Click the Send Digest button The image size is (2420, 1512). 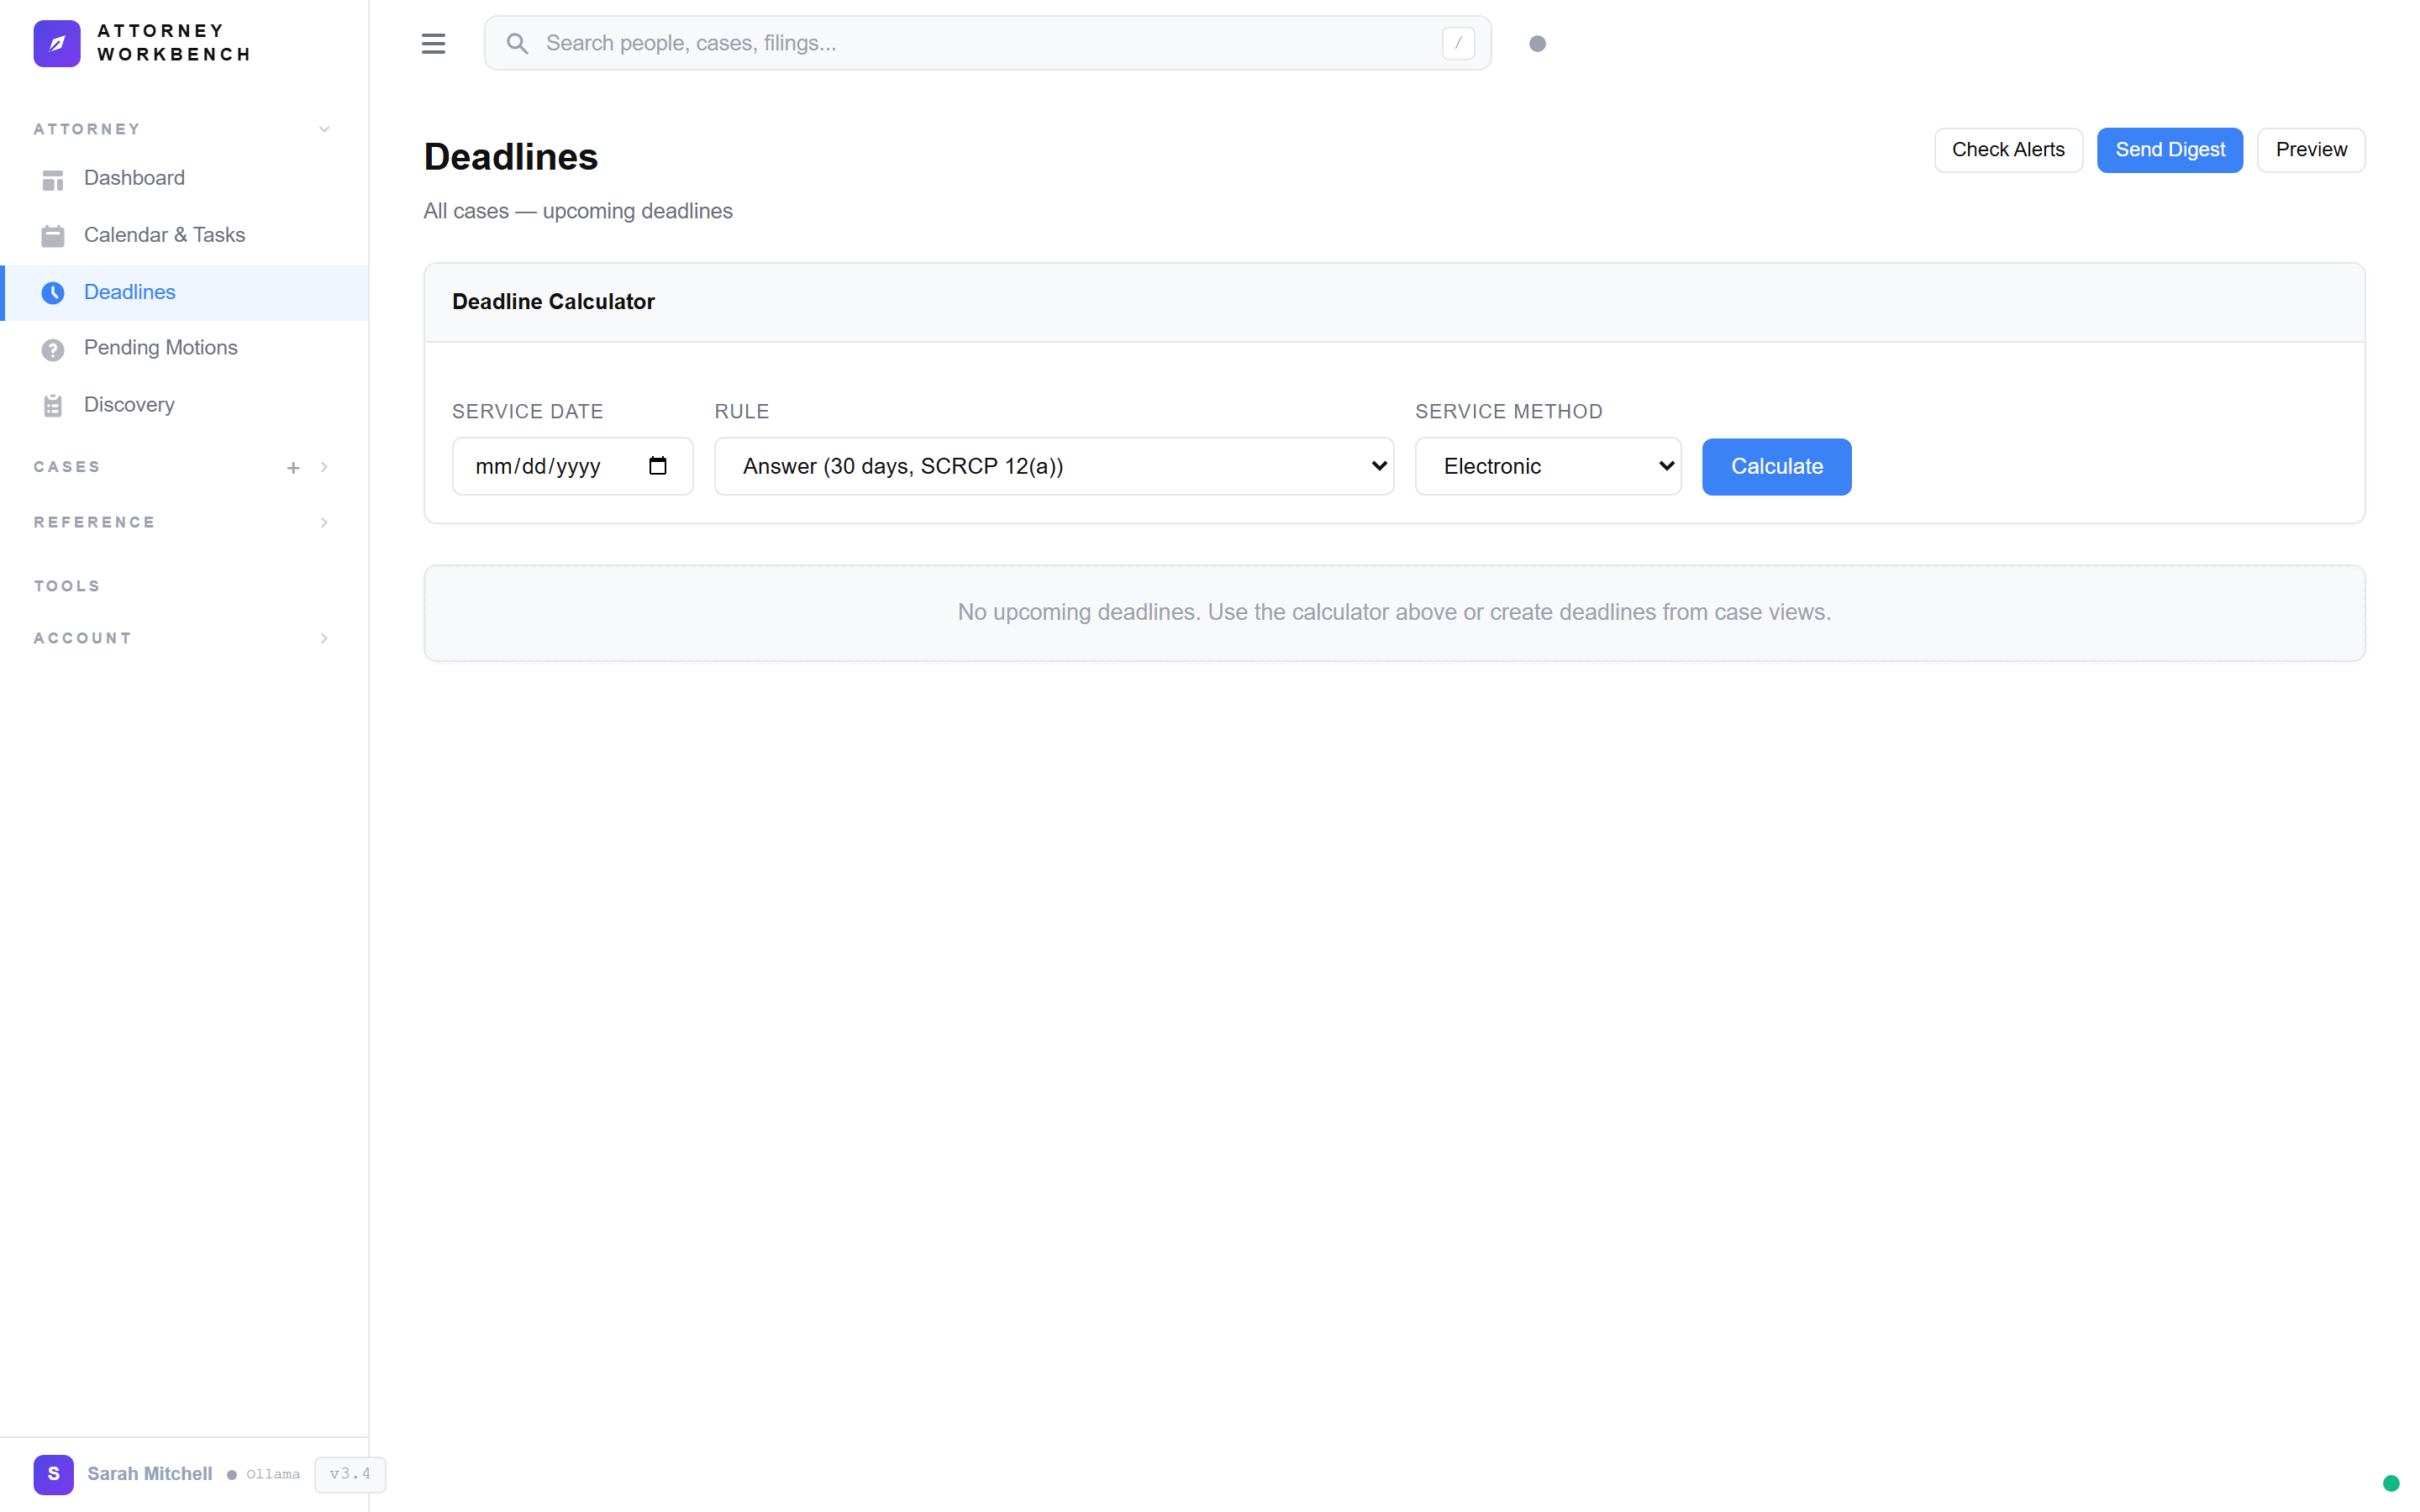(x=2169, y=150)
